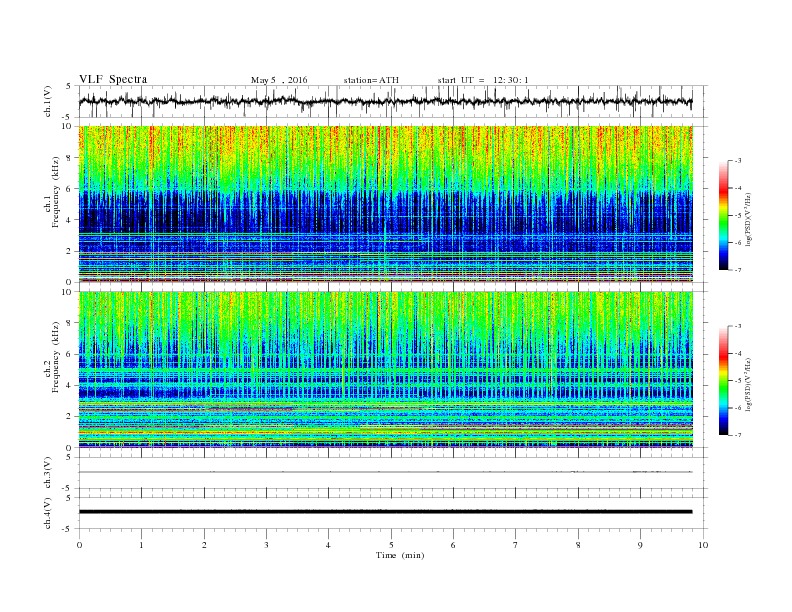
Task: Click the "10" tick on the time axis
Action: (x=703, y=545)
